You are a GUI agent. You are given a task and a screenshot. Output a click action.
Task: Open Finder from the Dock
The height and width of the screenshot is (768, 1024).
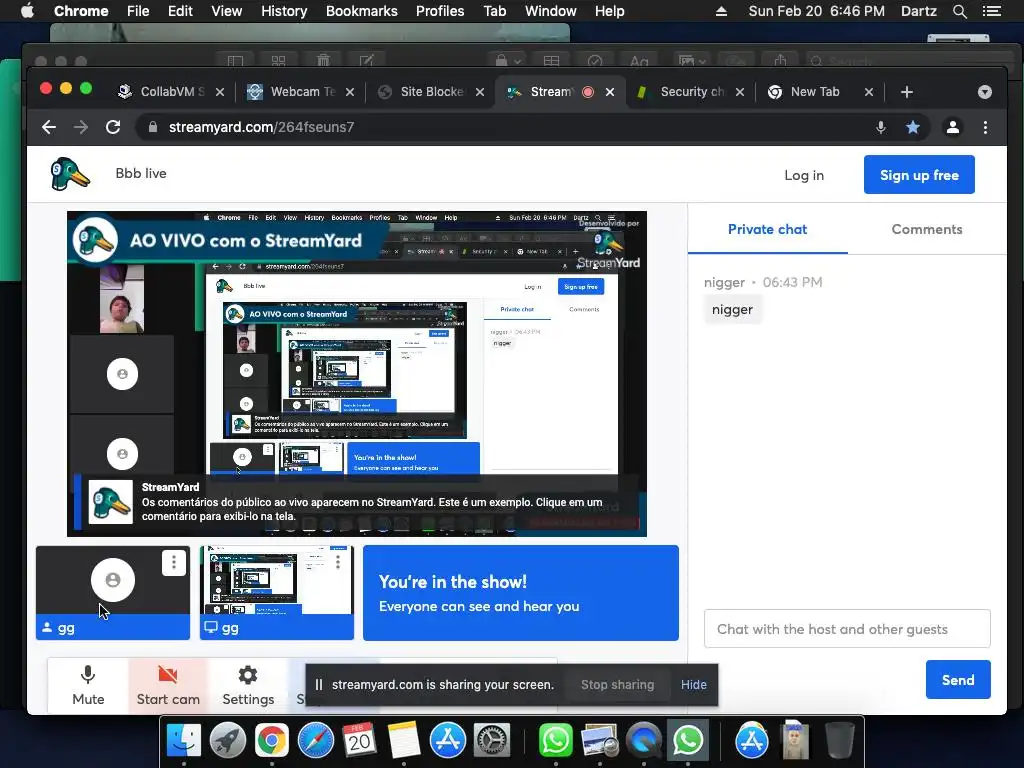click(184, 741)
